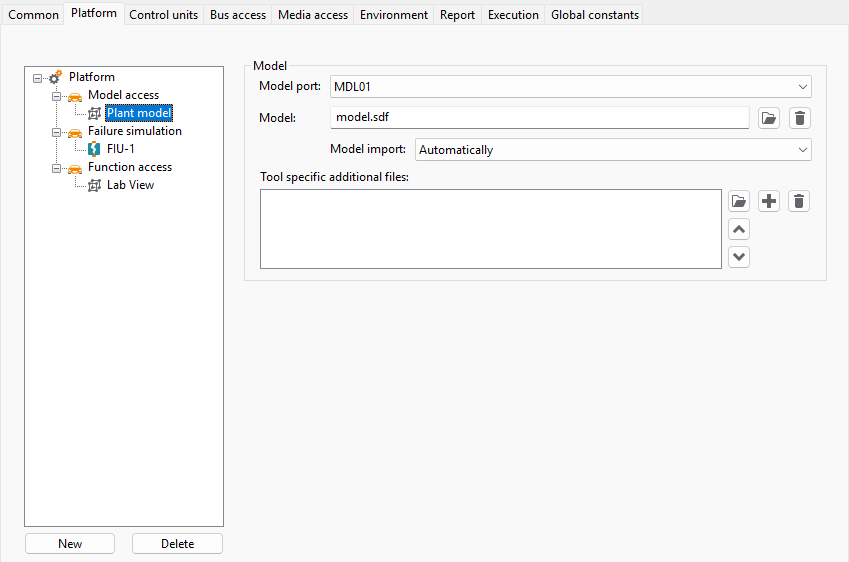Select Model access tree label
The width and height of the screenshot is (849, 562).
(123, 95)
